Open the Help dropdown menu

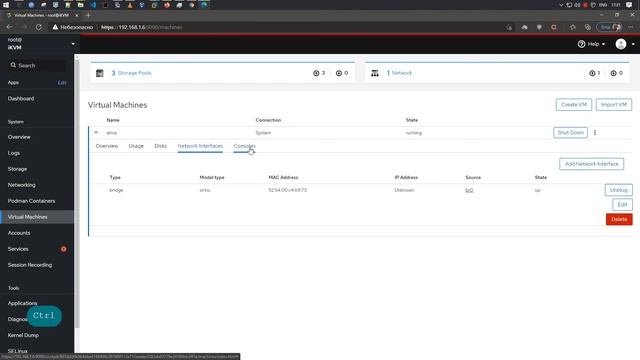(591, 44)
